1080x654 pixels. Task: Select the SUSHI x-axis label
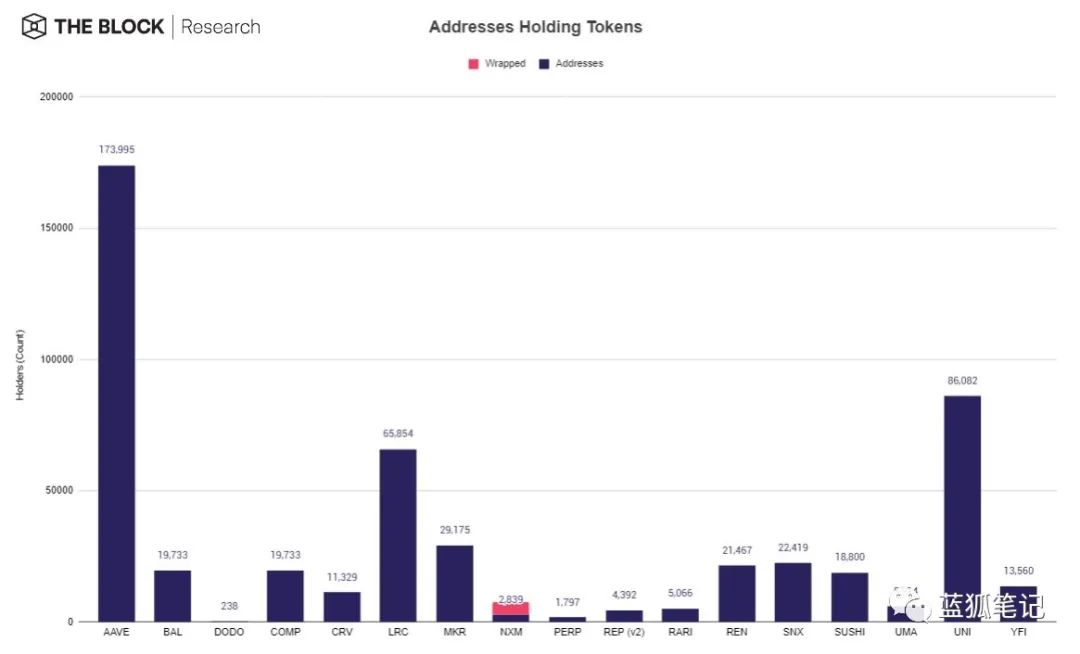pyautogui.click(x=849, y=633)
